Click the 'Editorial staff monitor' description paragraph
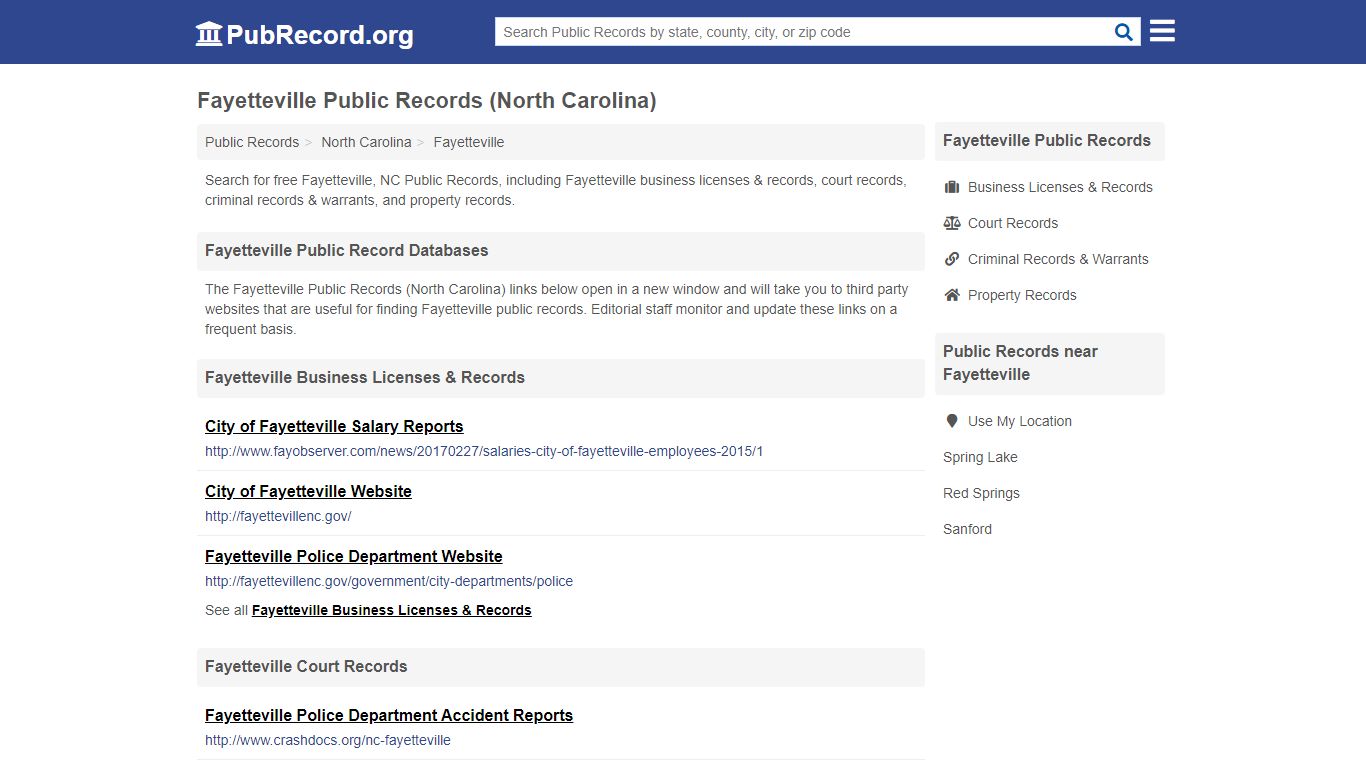1366x768 pixels. click(557, 309)
